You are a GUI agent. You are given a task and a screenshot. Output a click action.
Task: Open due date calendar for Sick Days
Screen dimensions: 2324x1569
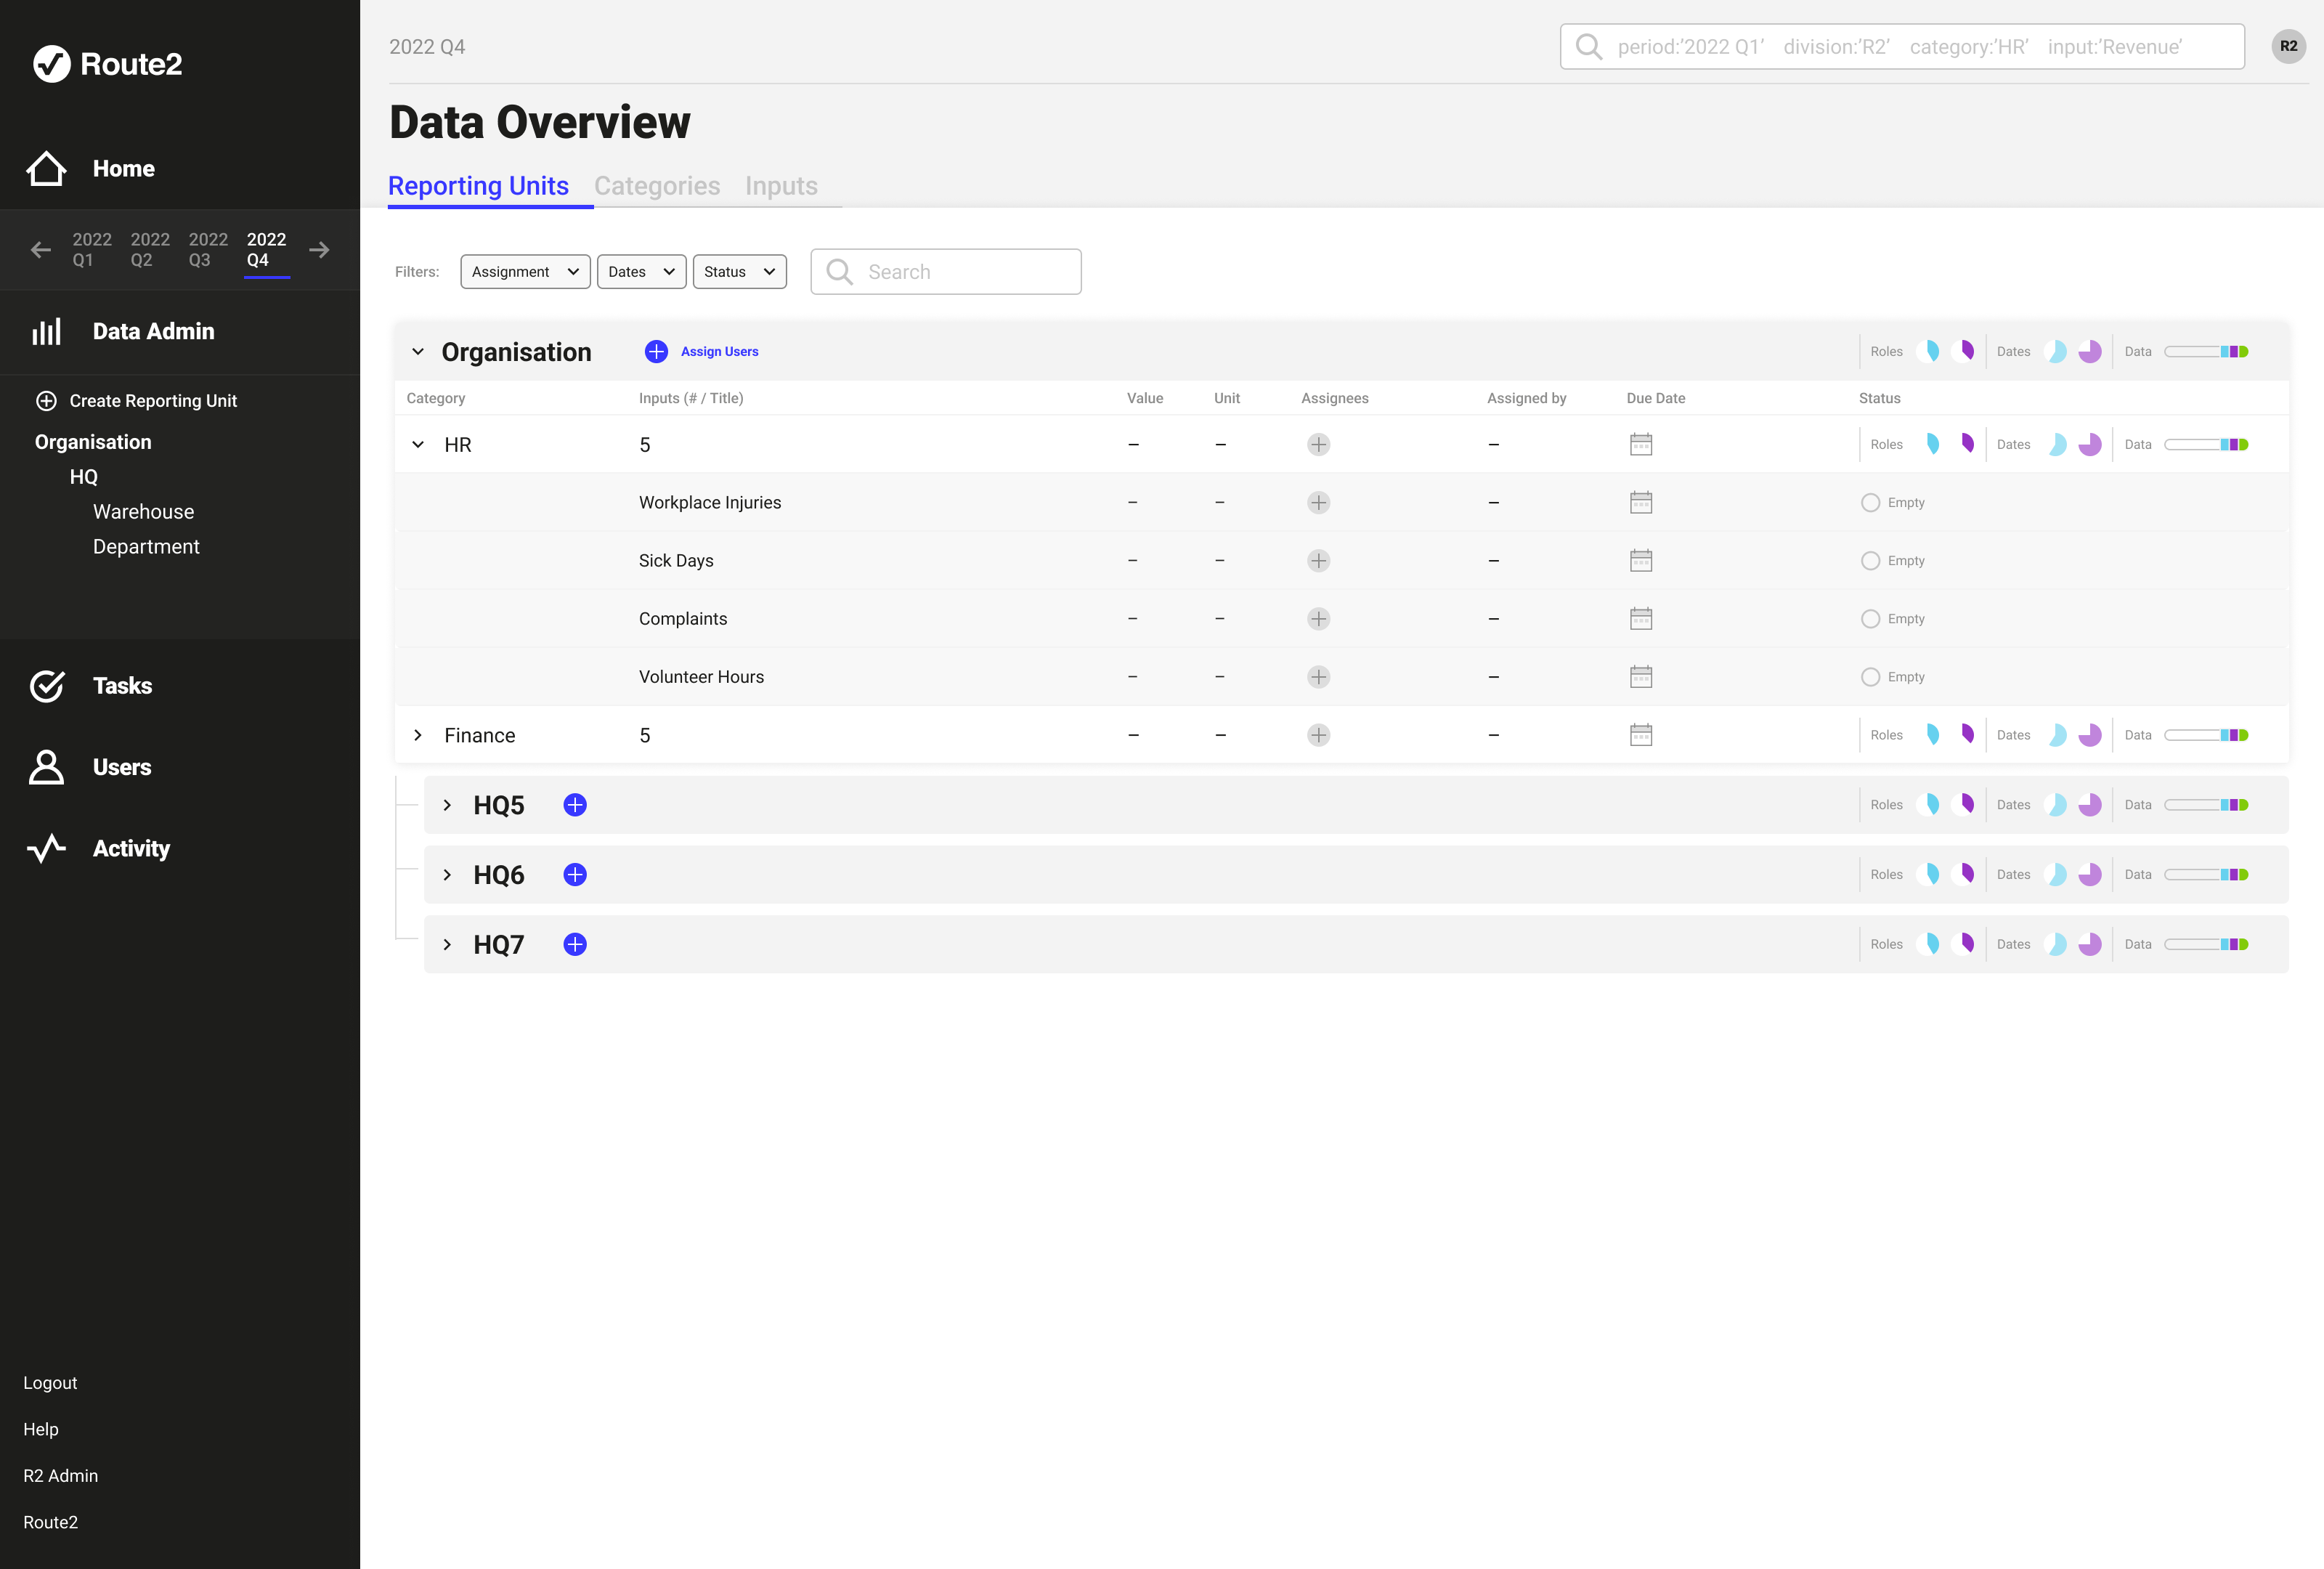pos(1640,561)
